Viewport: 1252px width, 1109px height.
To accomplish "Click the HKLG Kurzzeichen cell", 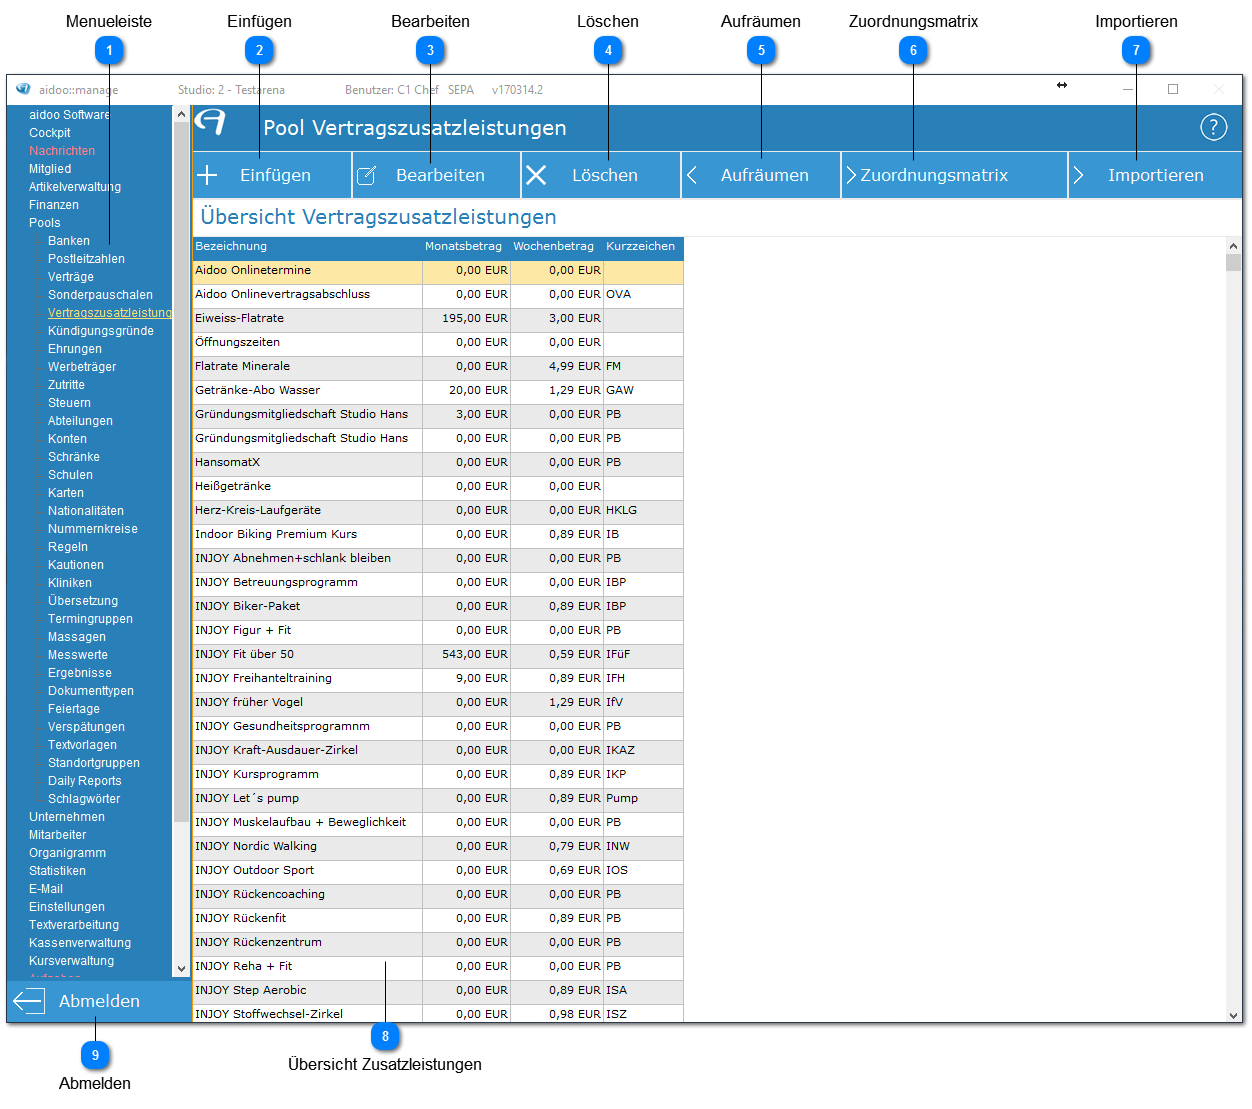I will click(x=643, y=511).
